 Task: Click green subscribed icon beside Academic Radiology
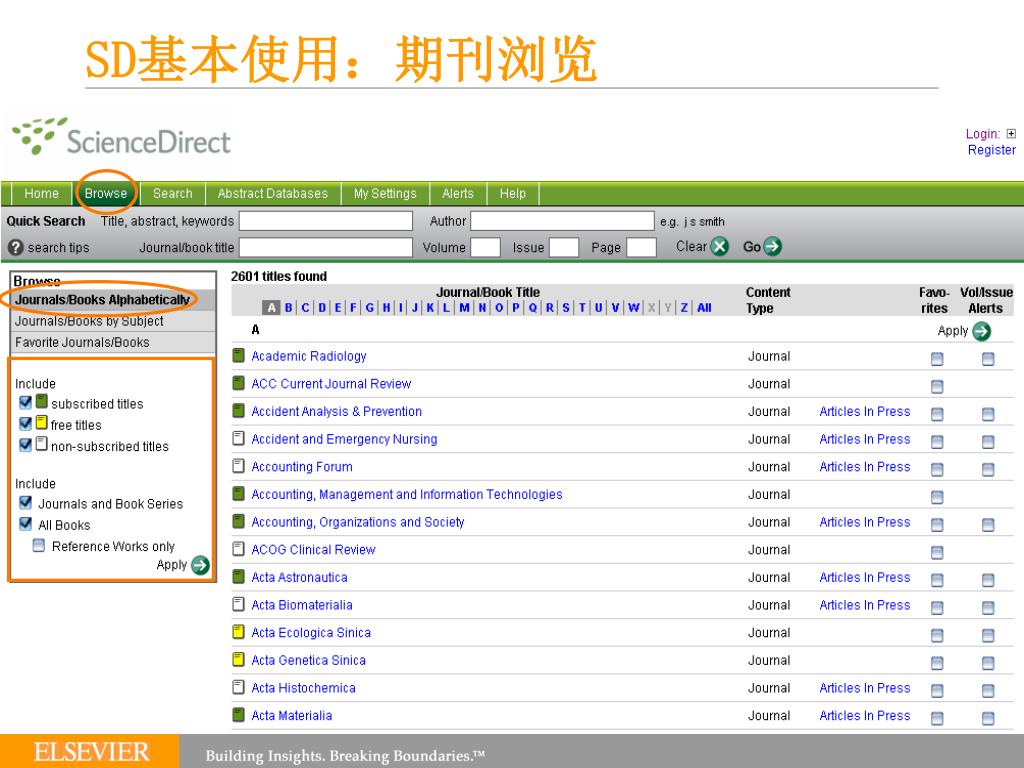[x=238, y=355]
